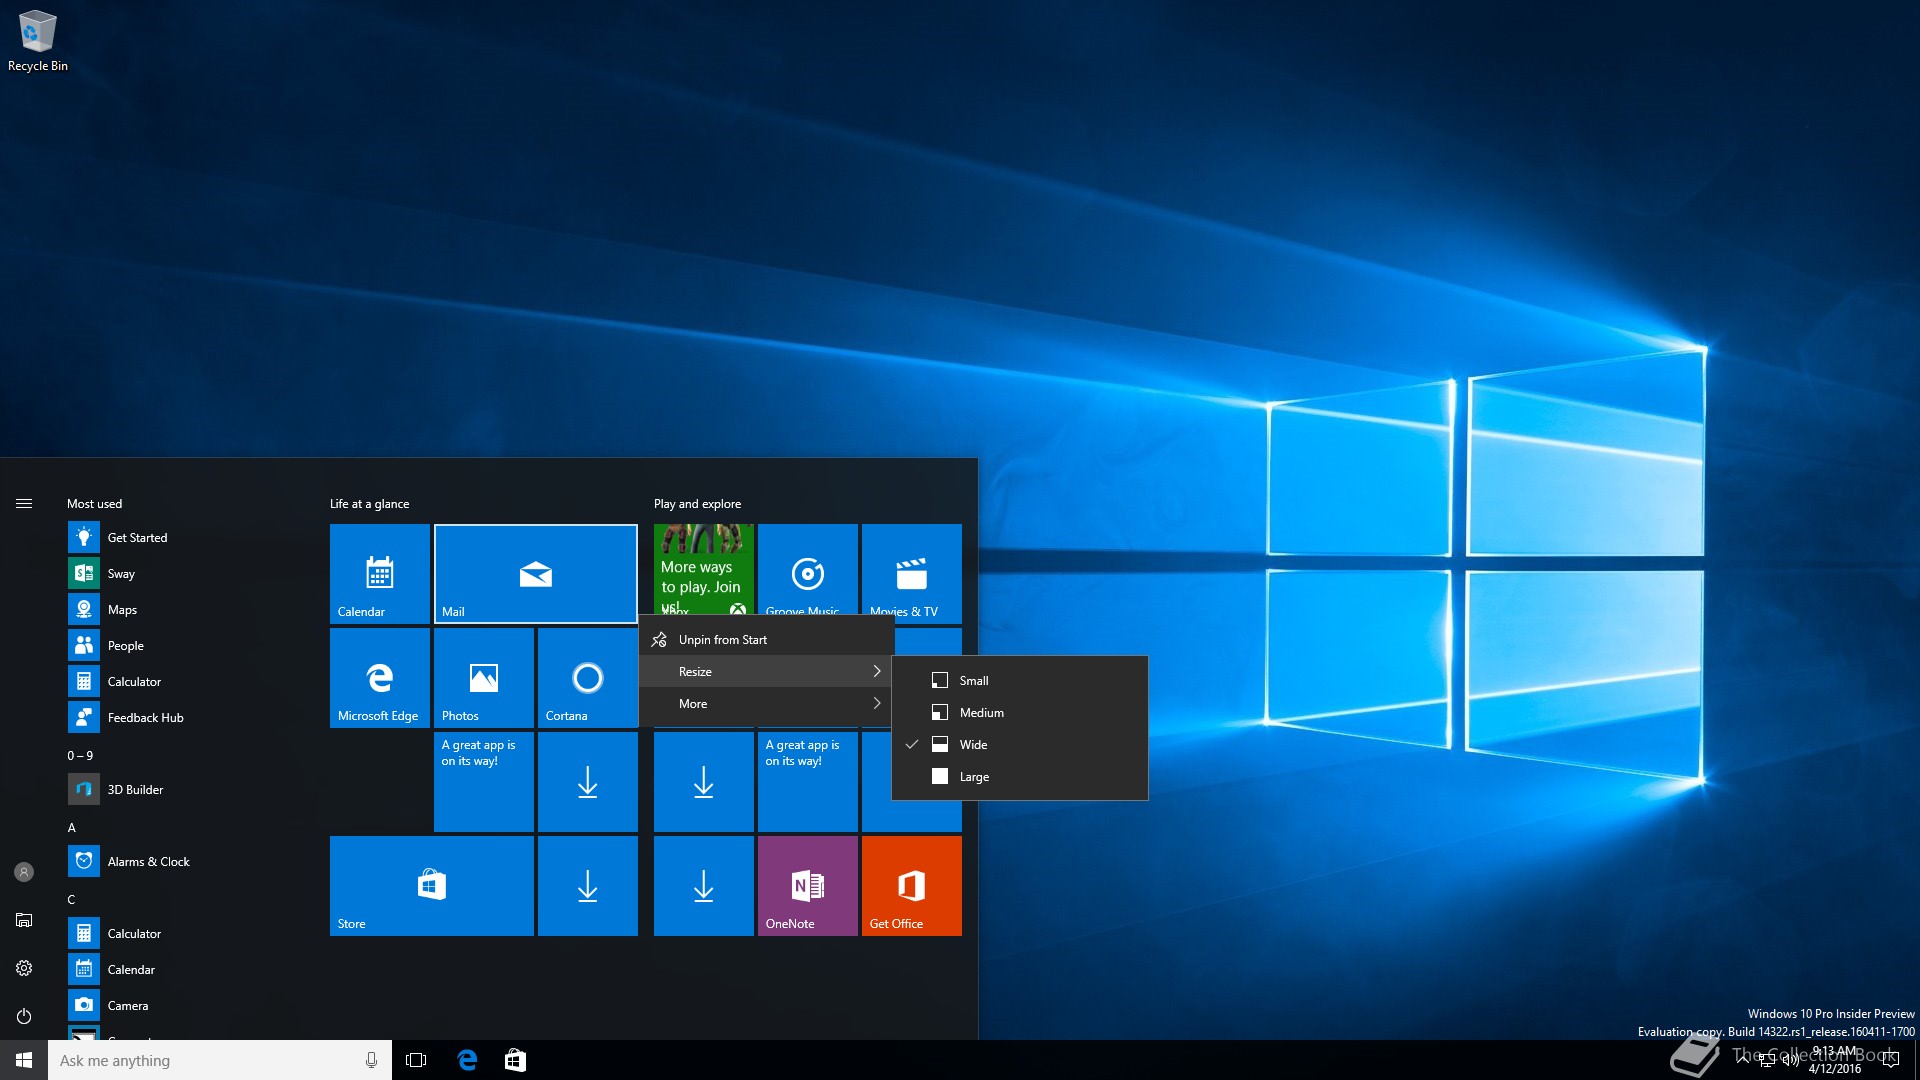Open File Explorer from Start sidebar
1920x1080 pixels.
[24, 920]
